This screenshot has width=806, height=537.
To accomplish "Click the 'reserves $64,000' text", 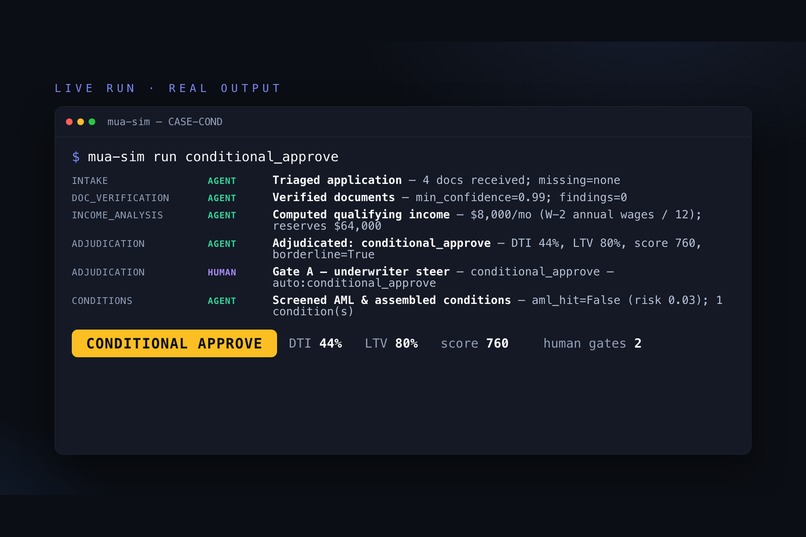I will 327,226.
